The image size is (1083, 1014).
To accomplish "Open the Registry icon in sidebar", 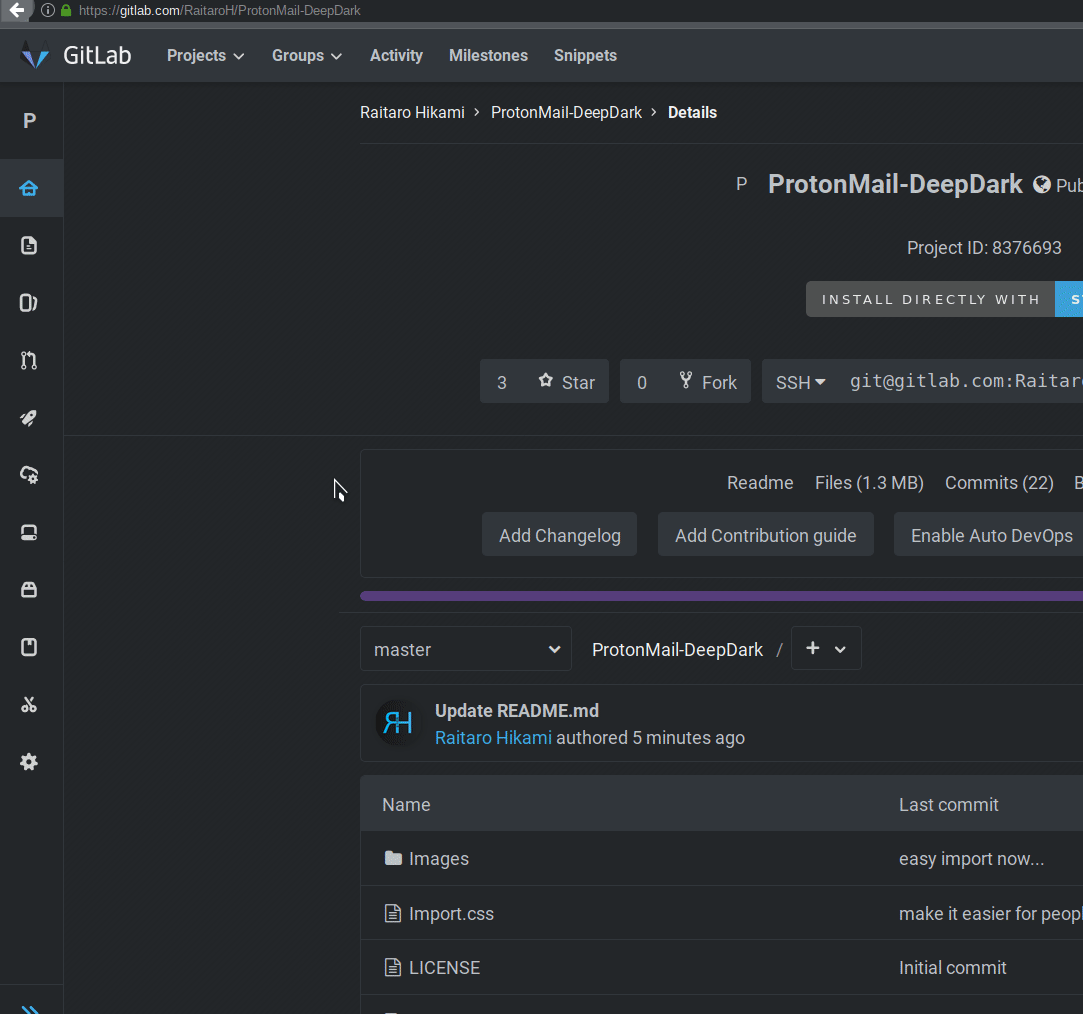I will (29, 589).
